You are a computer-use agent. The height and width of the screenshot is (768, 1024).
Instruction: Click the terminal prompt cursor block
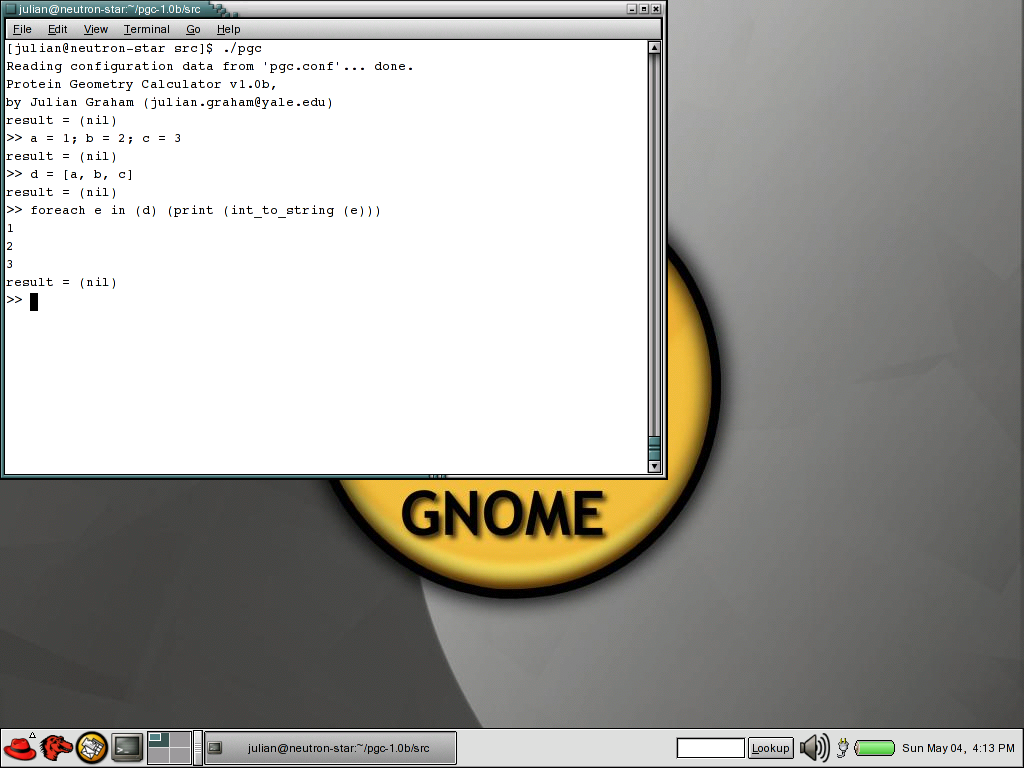pos(34,301)
